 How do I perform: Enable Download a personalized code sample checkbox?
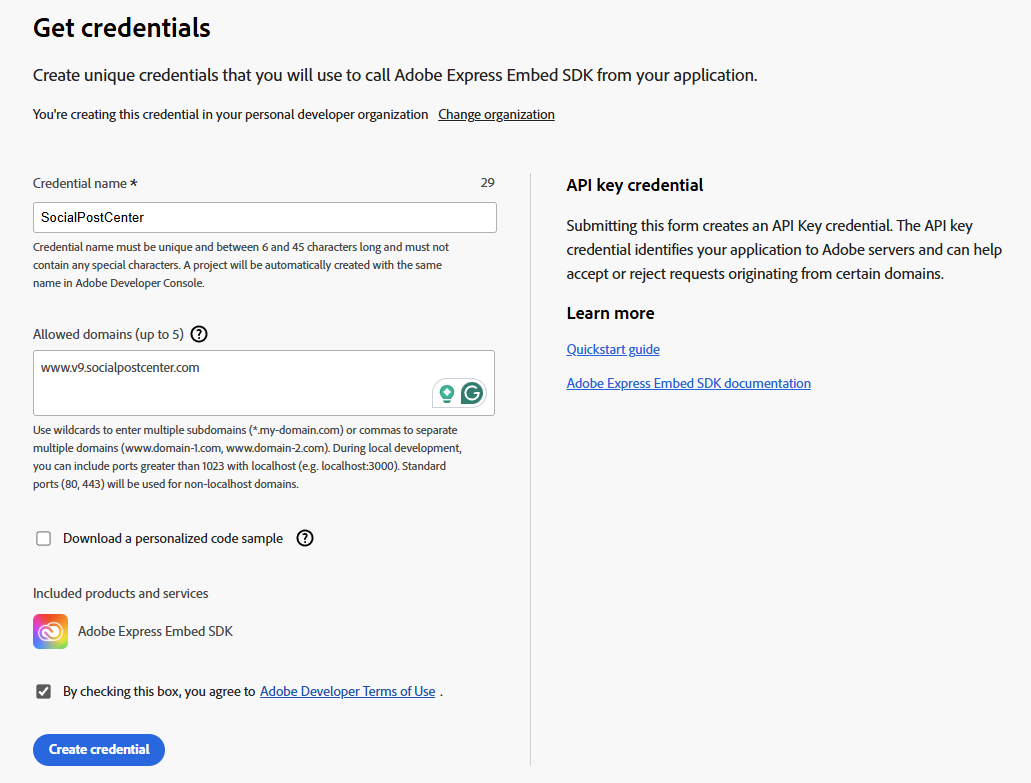43,539
